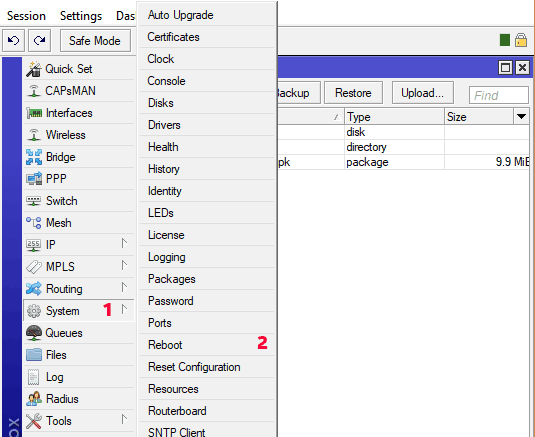Image resolution: width=535 pixels, height=437 pixels.
Task: Click the padlock secure-connection icon
Action: pyautogui.click(x=521, y=40)
